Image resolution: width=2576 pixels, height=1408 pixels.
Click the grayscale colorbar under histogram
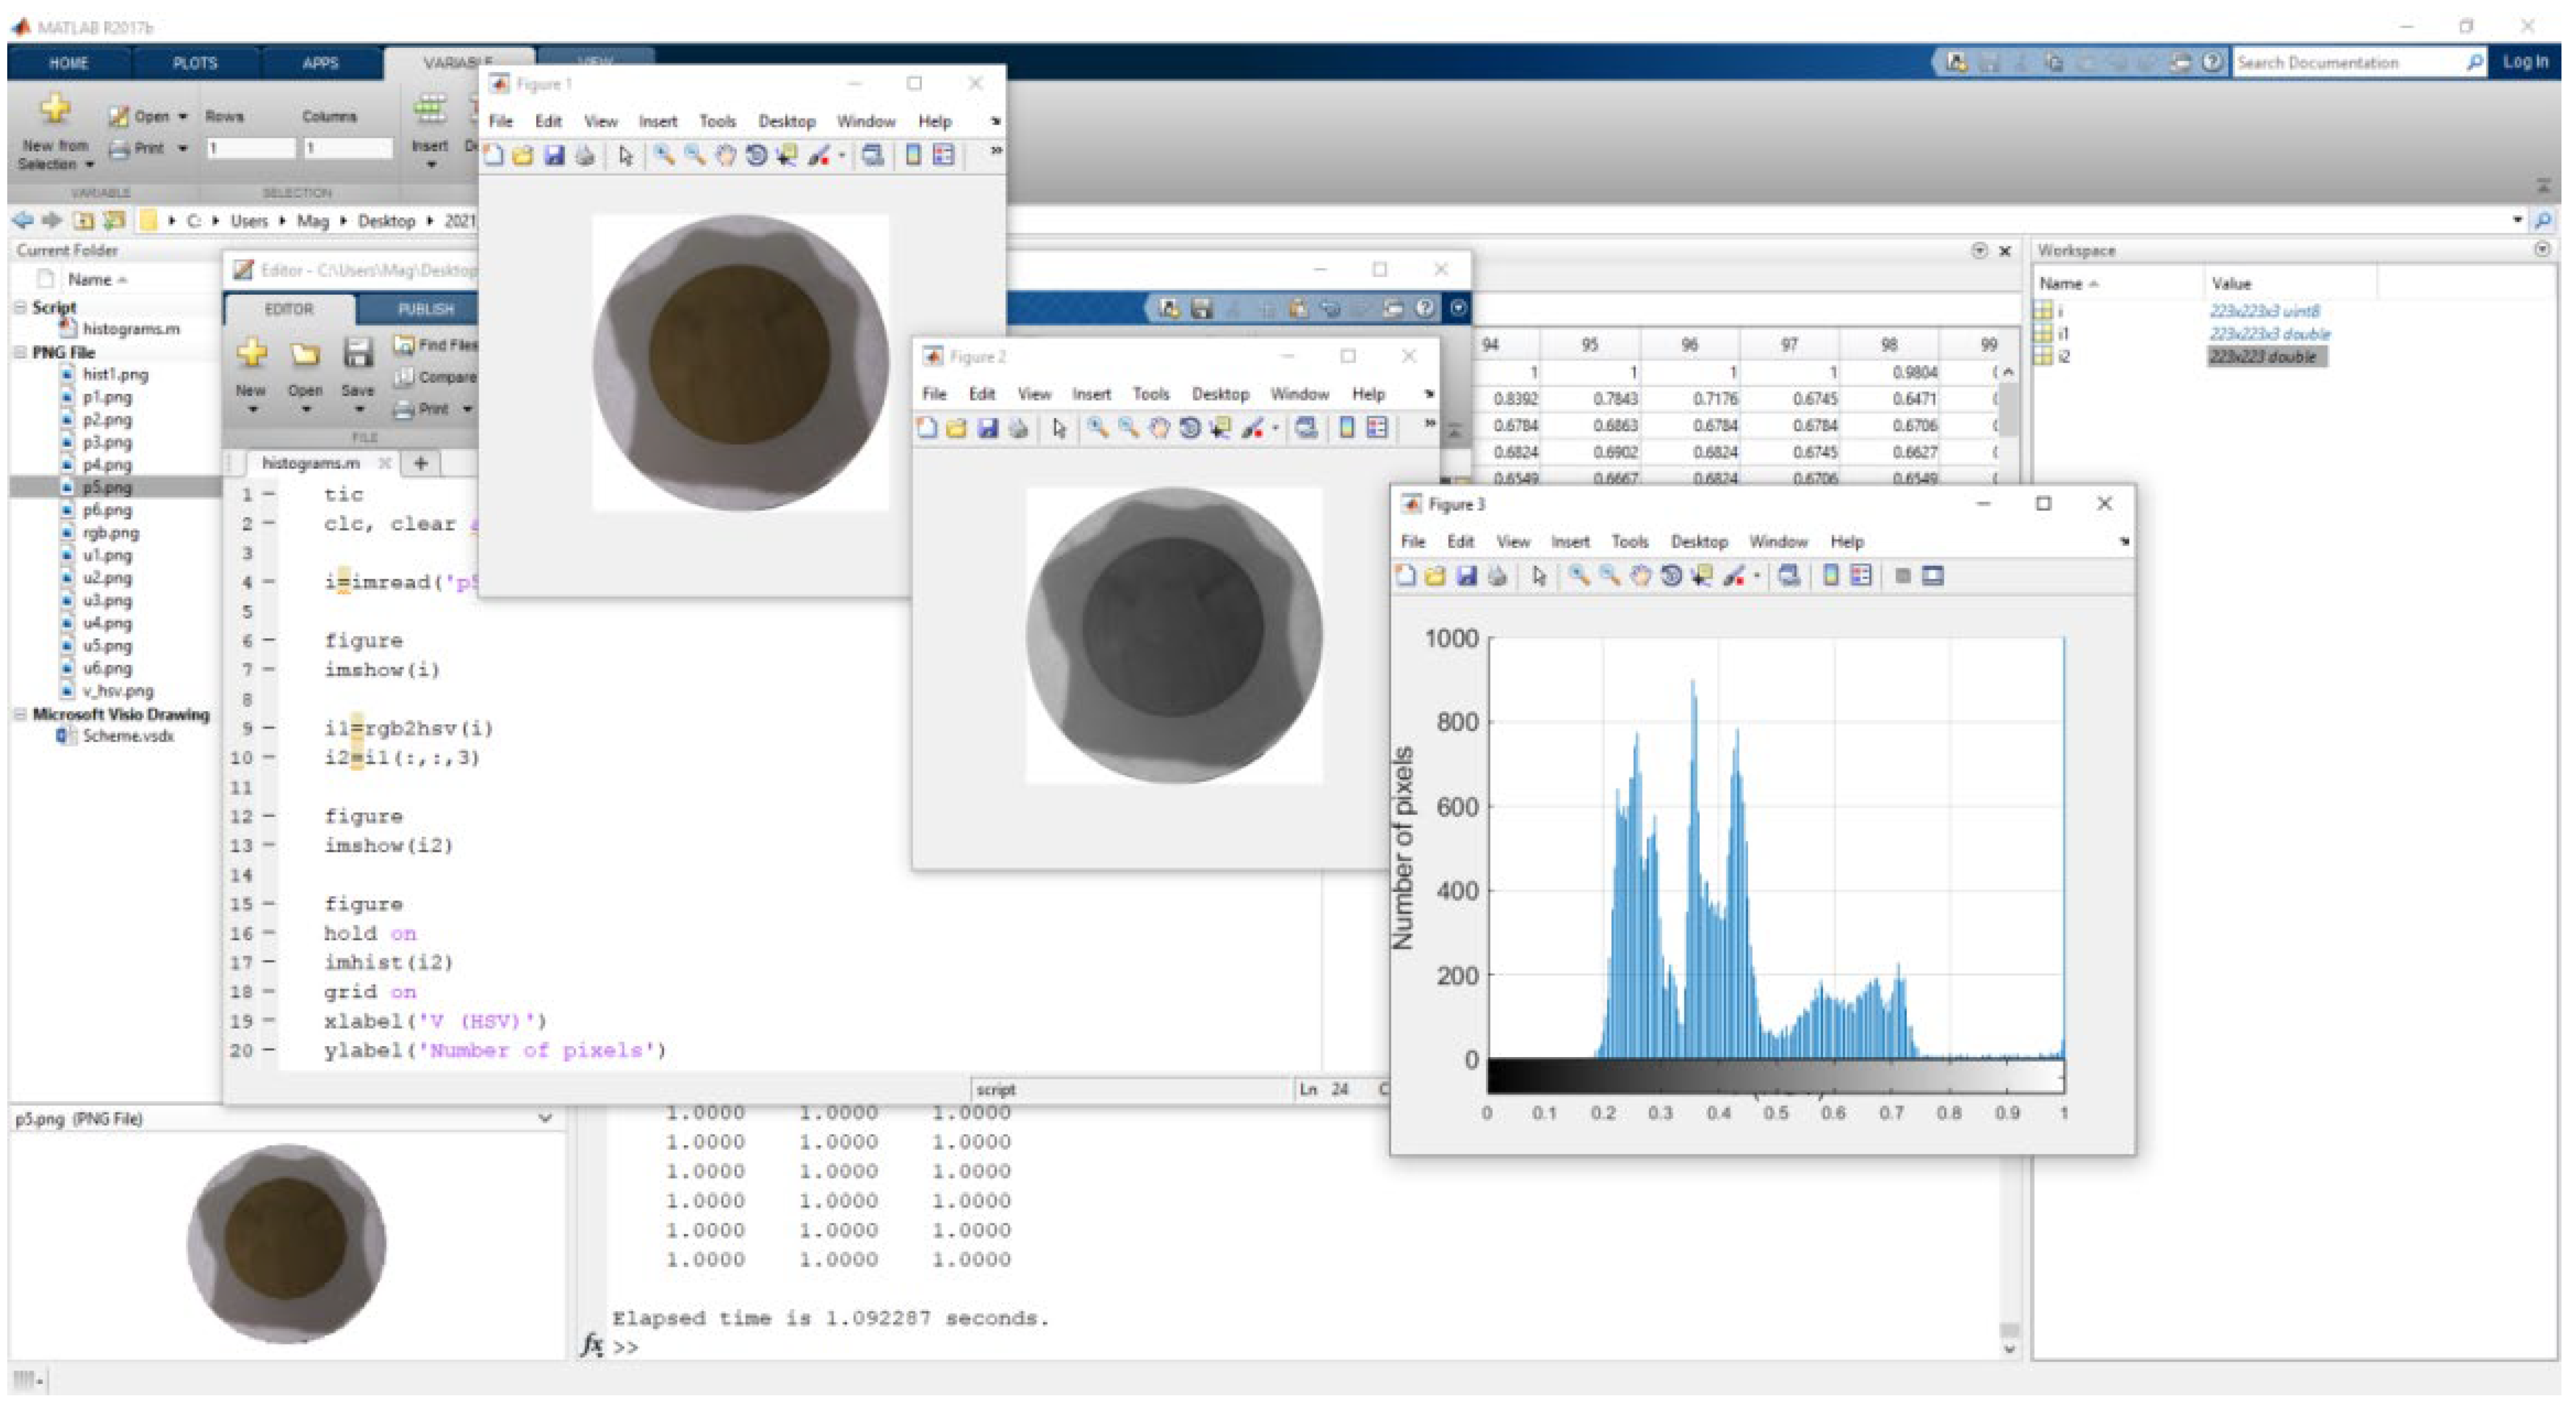coord(1775,1077)
